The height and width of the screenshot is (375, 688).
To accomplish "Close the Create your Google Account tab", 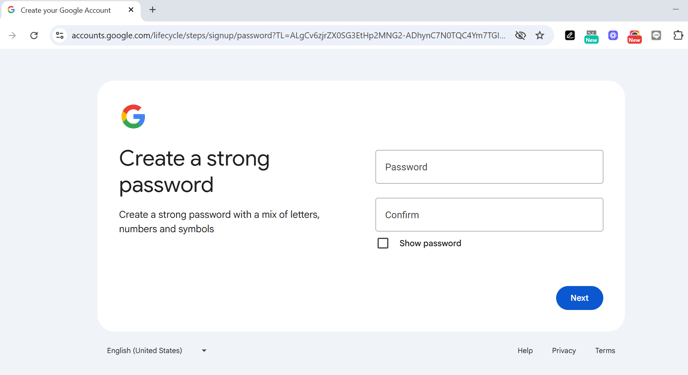I will point(131,10).
